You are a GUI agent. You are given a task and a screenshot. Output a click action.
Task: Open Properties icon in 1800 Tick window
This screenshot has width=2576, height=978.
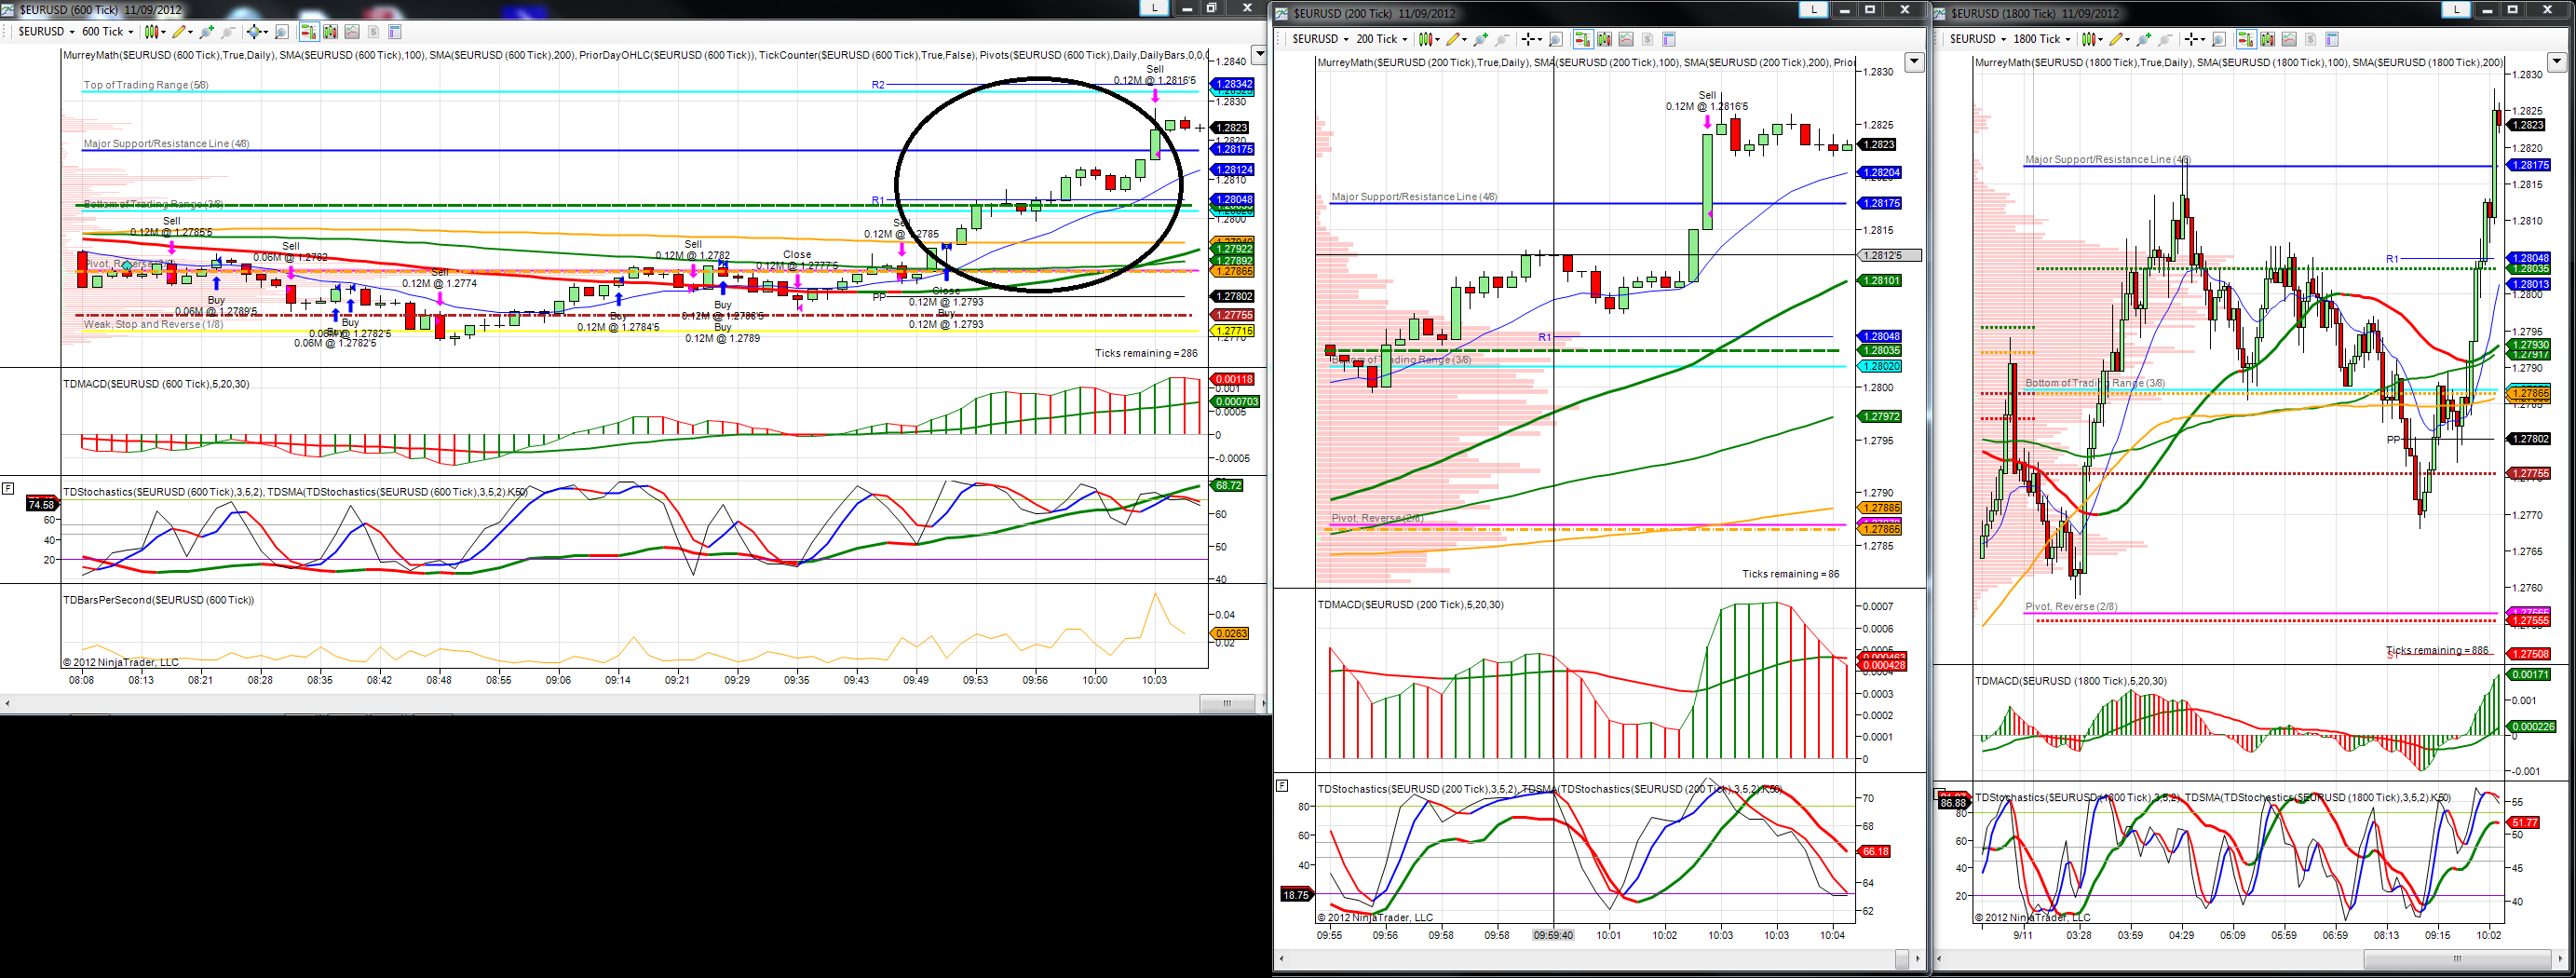click(x=2332, y=39)
